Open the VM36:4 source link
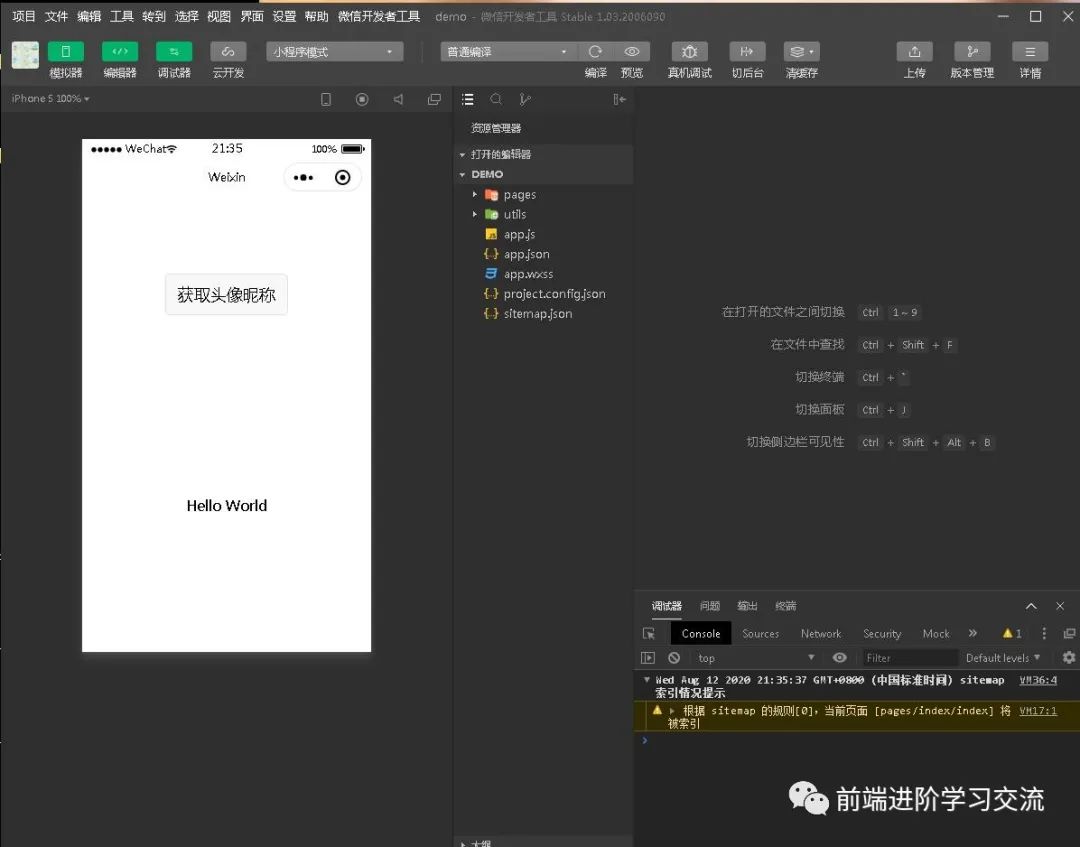 coord(1037,680)
